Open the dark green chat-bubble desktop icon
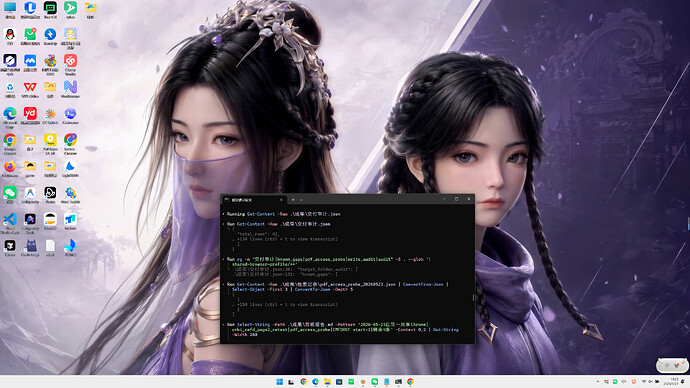Image resolution: width=690 pixels, height=388 pixels. click(50, 9)
